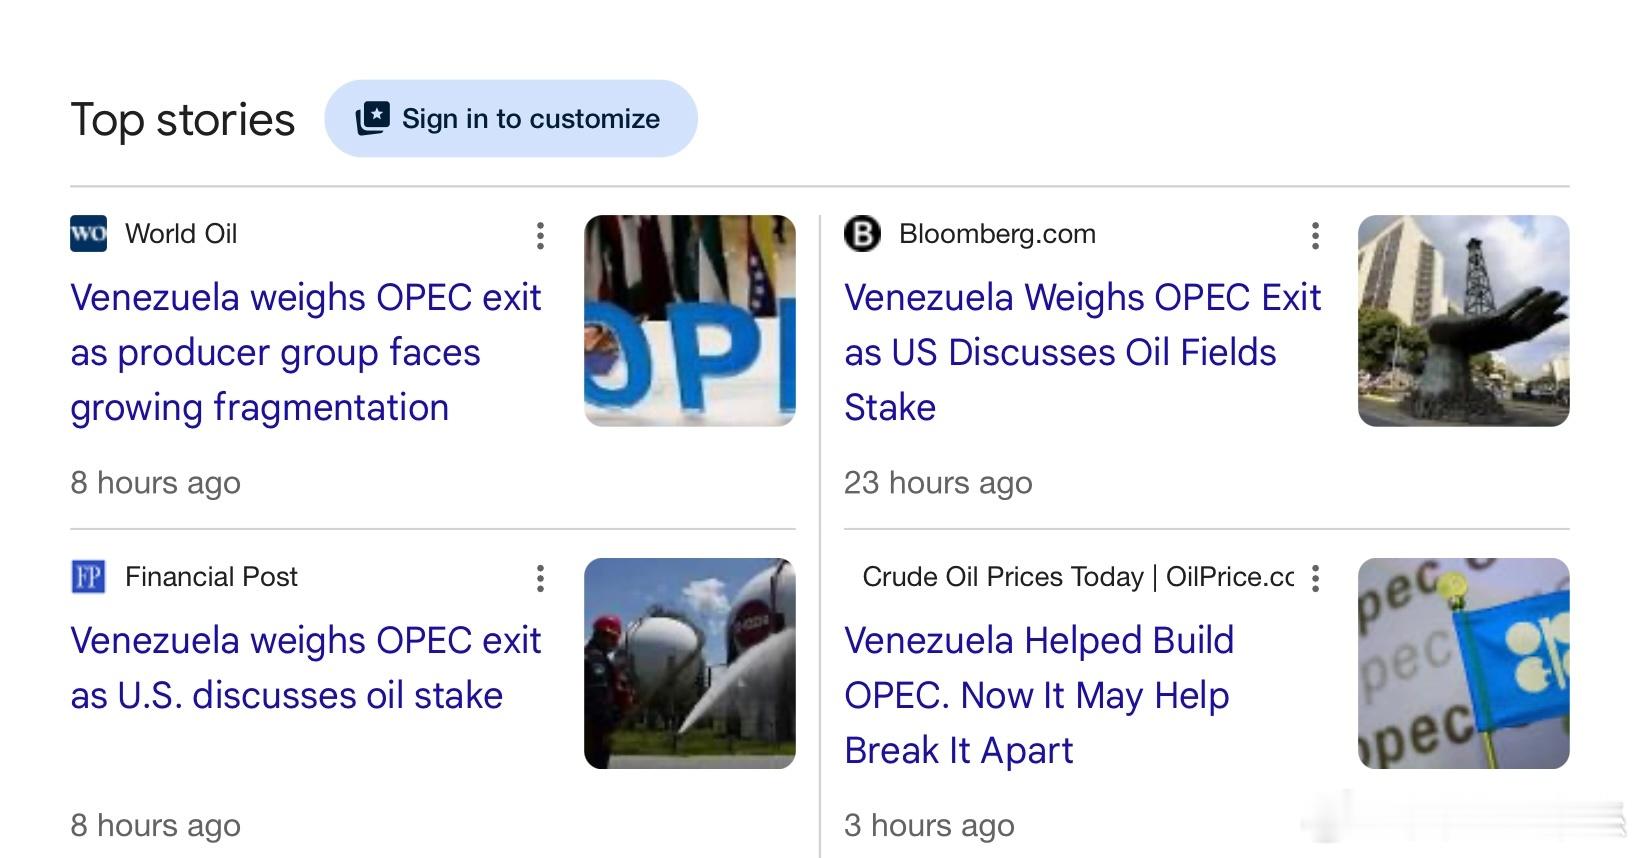This screenshot has width=1640, height=858.
Task: Click Sign in to customize button
Action: click(511, 119)
